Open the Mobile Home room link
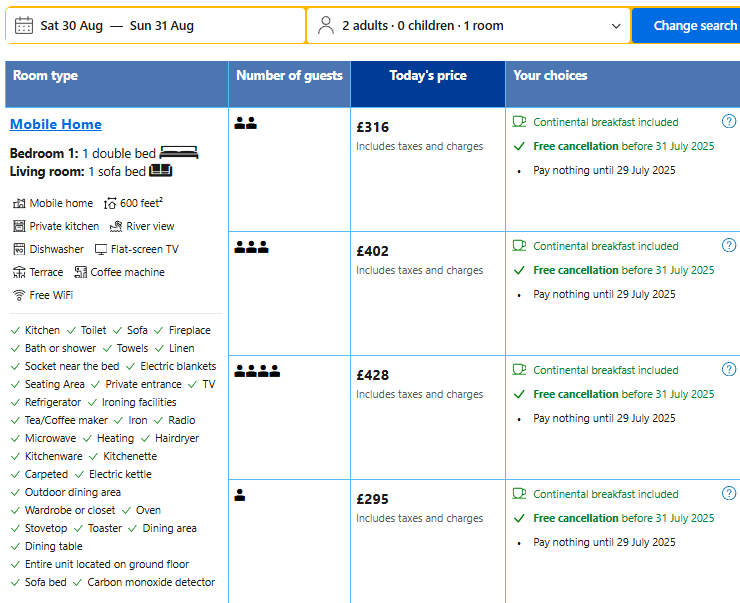Screen dimensions: 740x603 pos(56,124)
